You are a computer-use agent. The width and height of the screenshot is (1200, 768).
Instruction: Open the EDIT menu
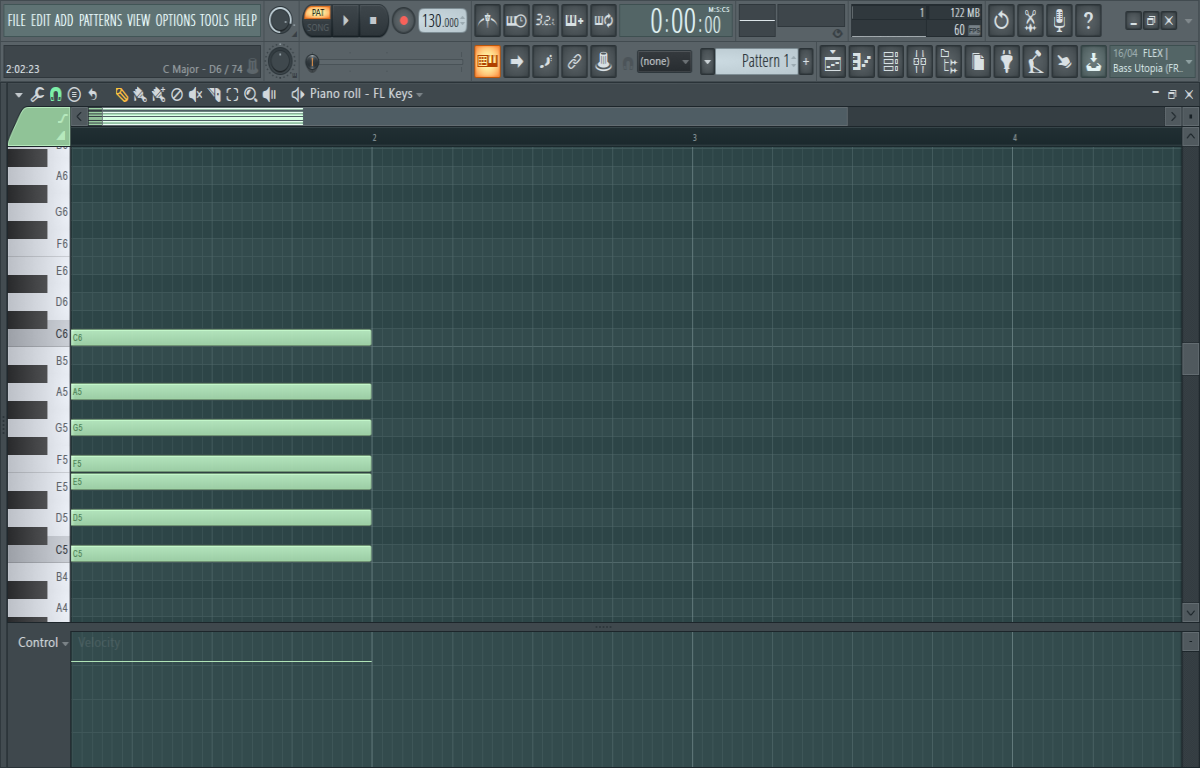(x=41, y=20)
